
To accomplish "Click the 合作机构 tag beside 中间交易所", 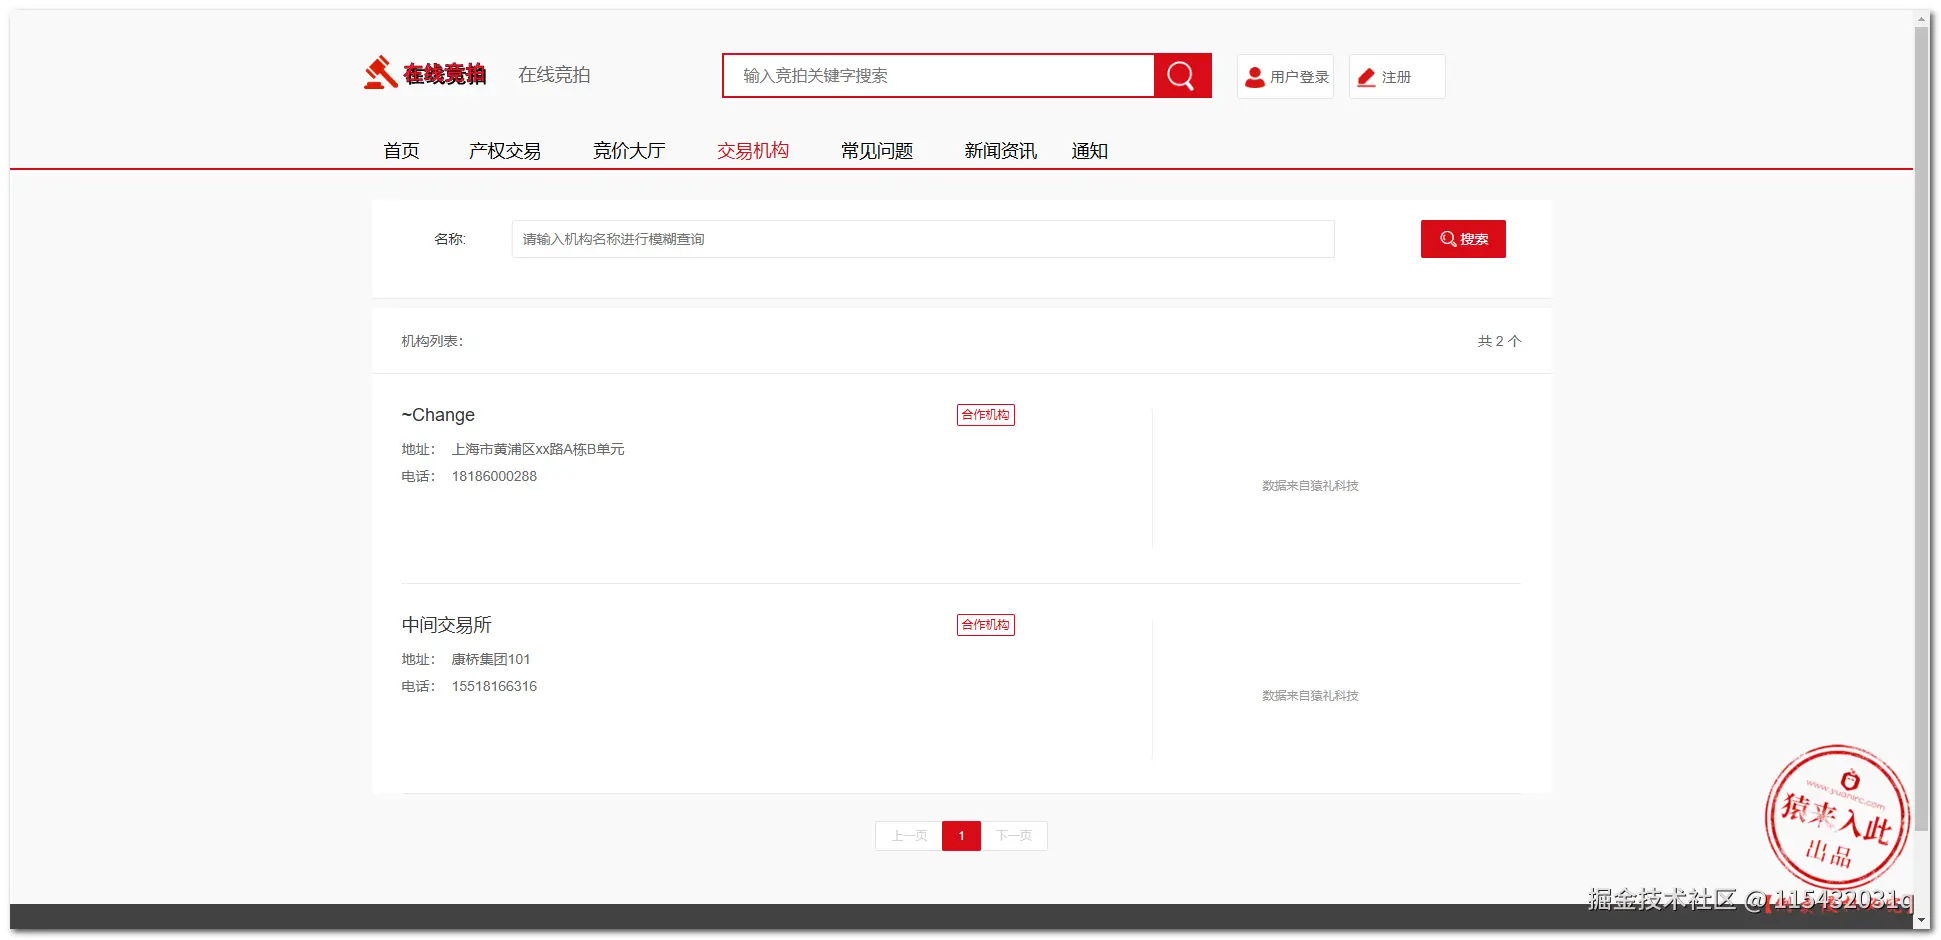I will coord(986,625).
